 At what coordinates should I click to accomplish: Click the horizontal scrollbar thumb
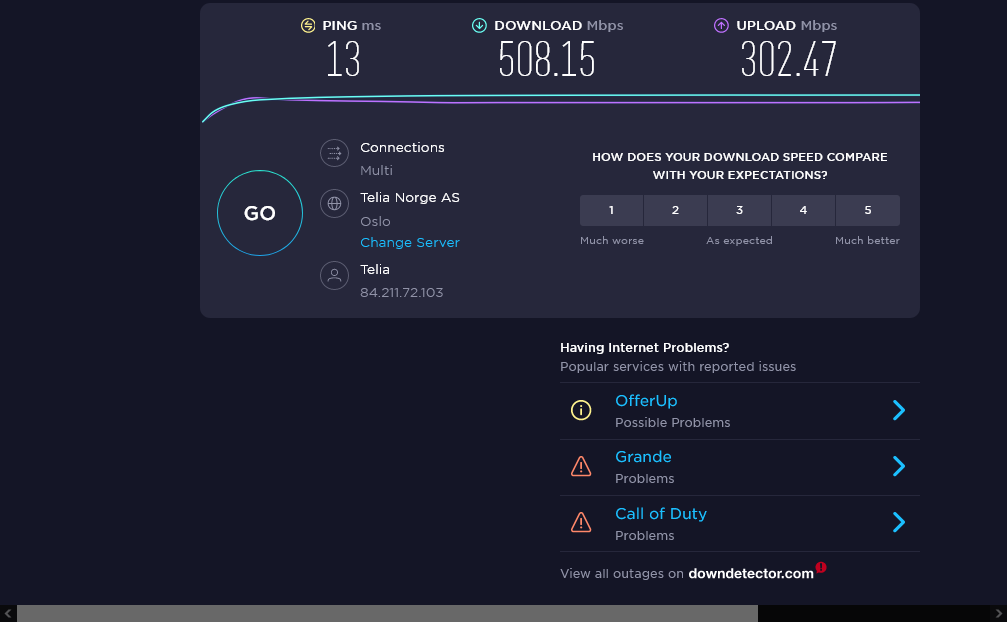coord(387,613)
